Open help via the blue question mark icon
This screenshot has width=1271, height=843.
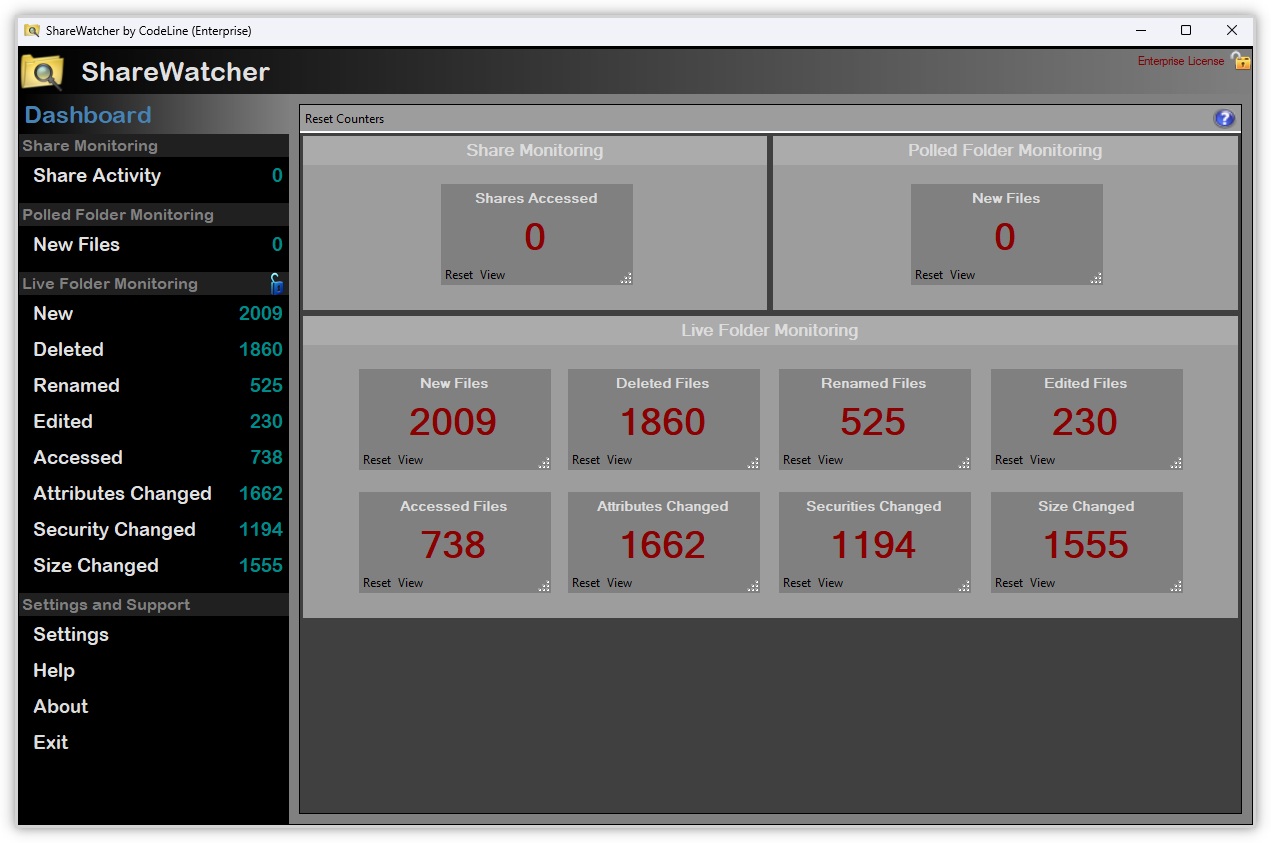tap(1223, 118)
